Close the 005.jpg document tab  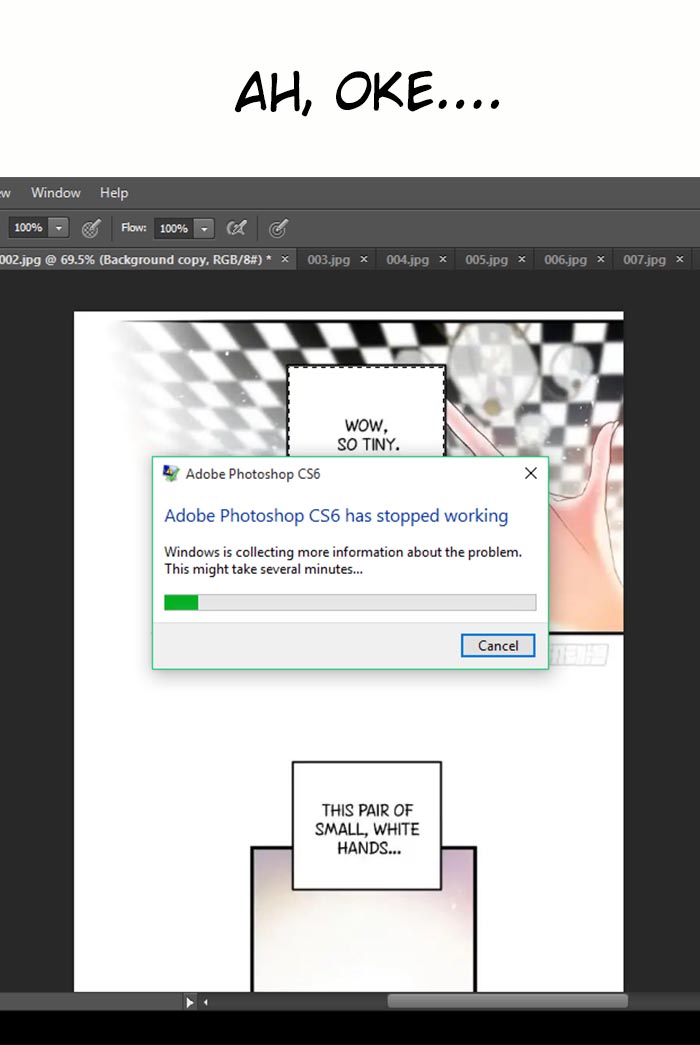(x=521, y=259)
